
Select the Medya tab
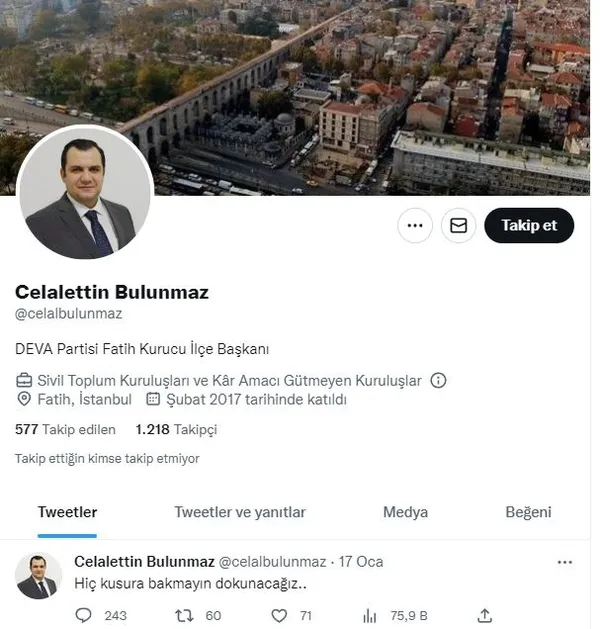point(405,512)
